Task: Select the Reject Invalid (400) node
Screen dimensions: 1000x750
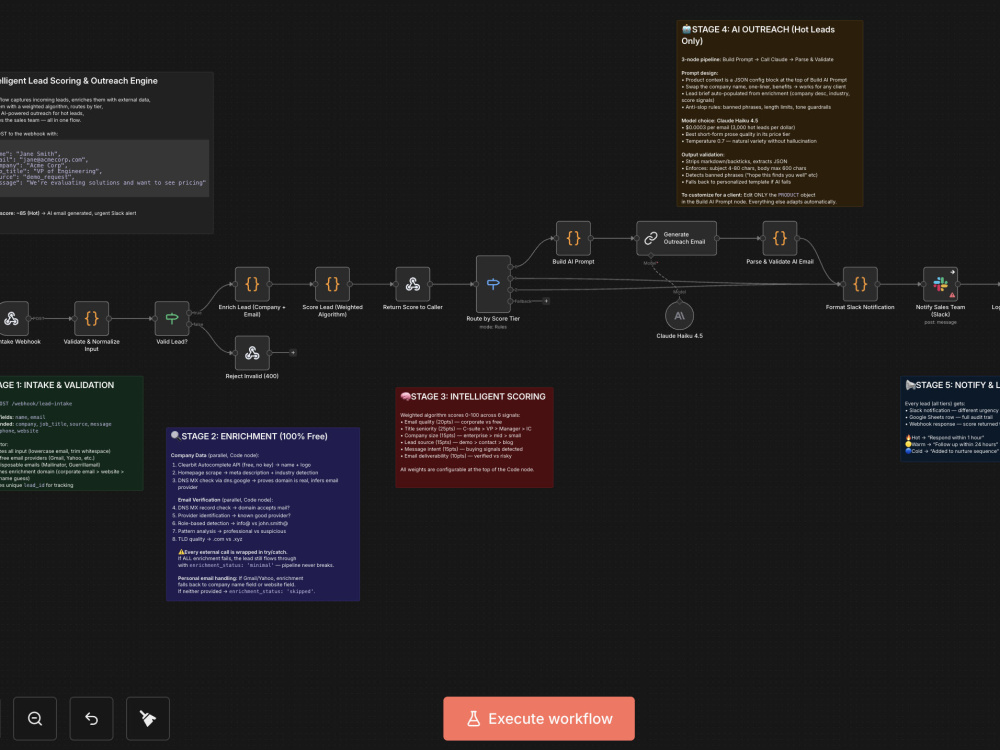Action: click(x=253, y=353)
